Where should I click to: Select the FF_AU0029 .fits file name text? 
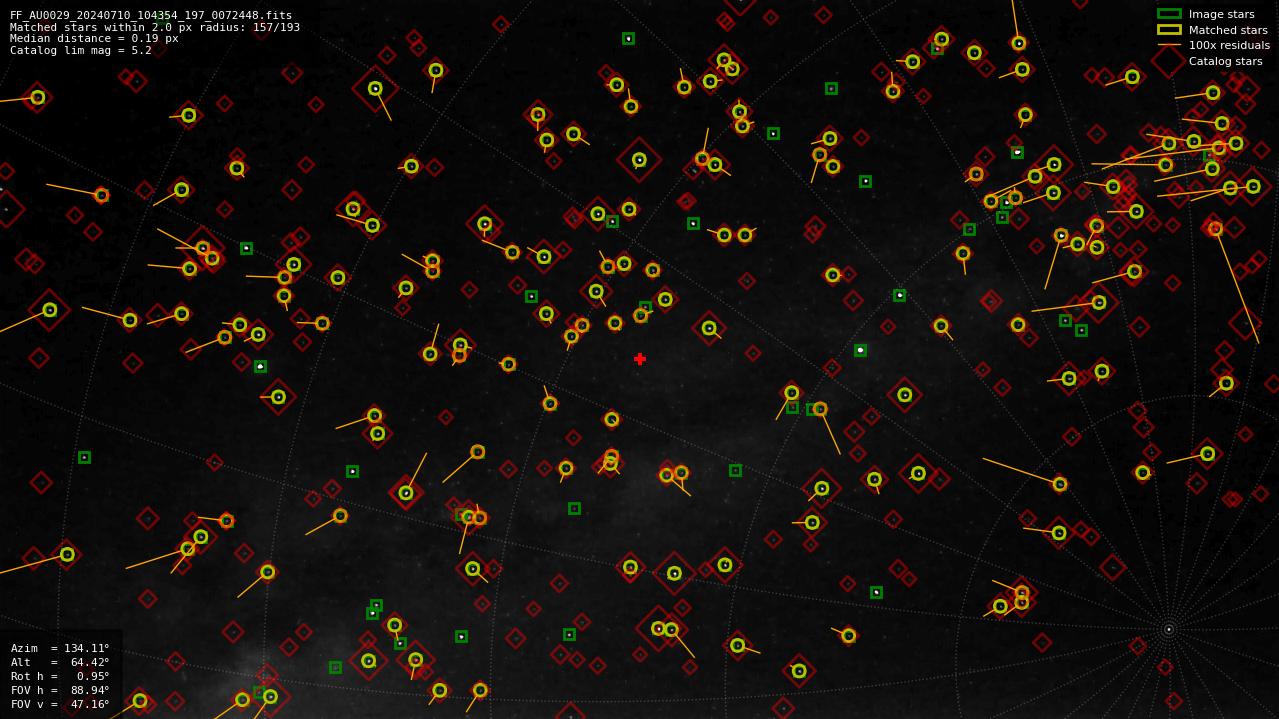click(x=151, y=15)
